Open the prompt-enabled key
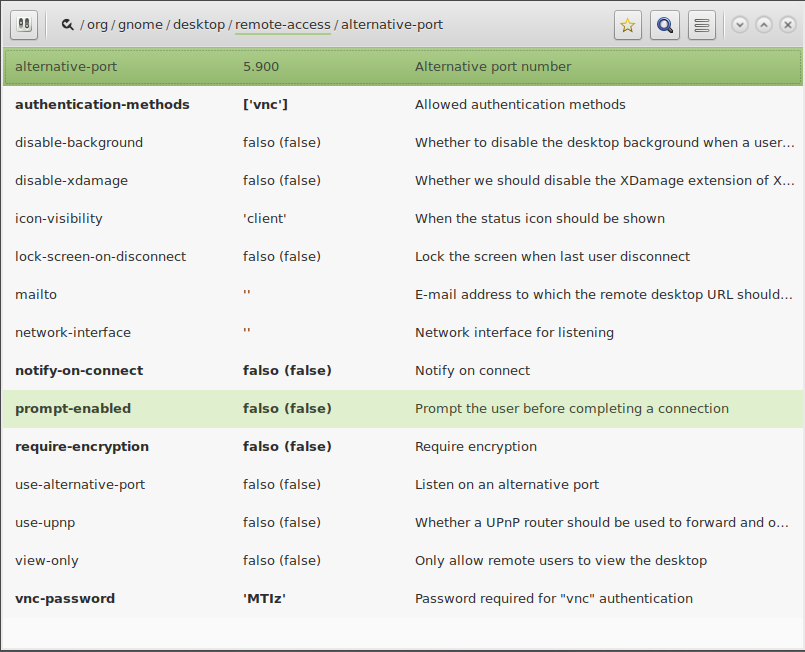The image size is (805, 652). pyautogui.click(x=402, y=409)
